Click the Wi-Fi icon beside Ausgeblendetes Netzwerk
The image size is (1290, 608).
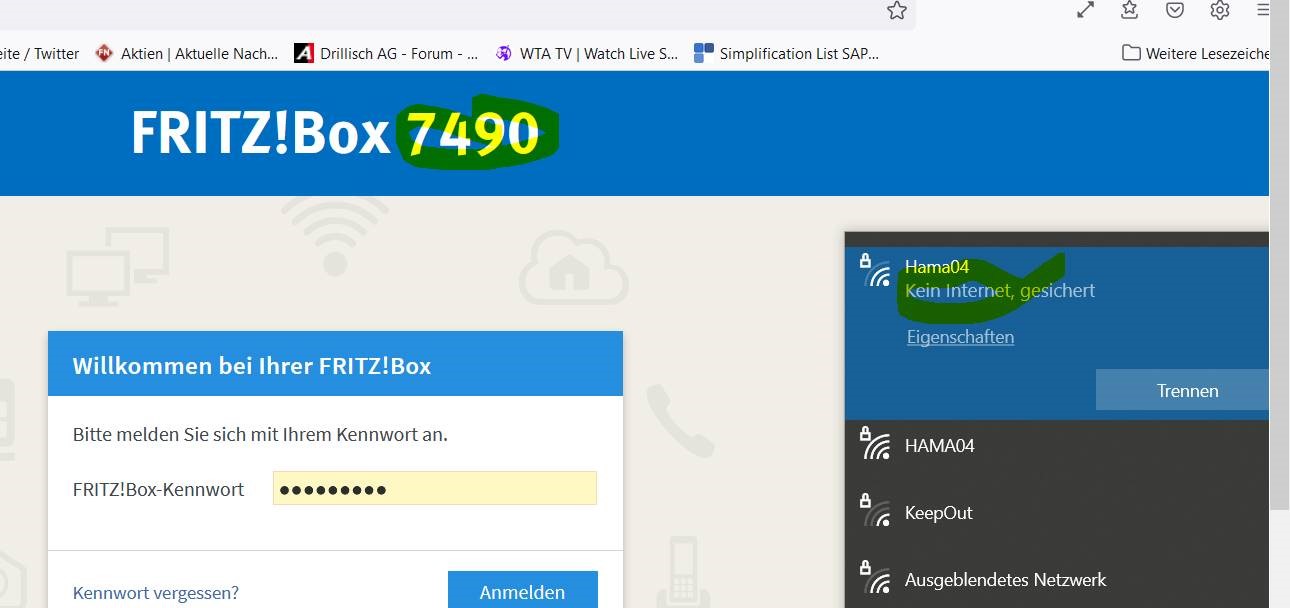coord(876,577)
